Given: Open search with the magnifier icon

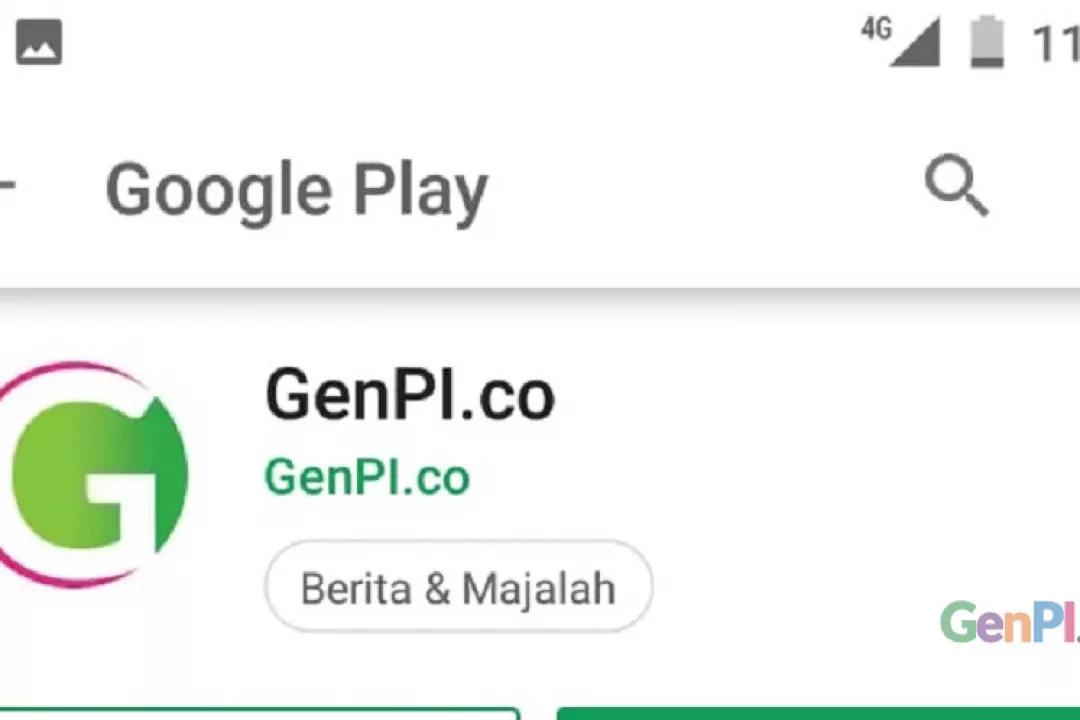Looking at the screenshot, I should [x=956, y=185].
